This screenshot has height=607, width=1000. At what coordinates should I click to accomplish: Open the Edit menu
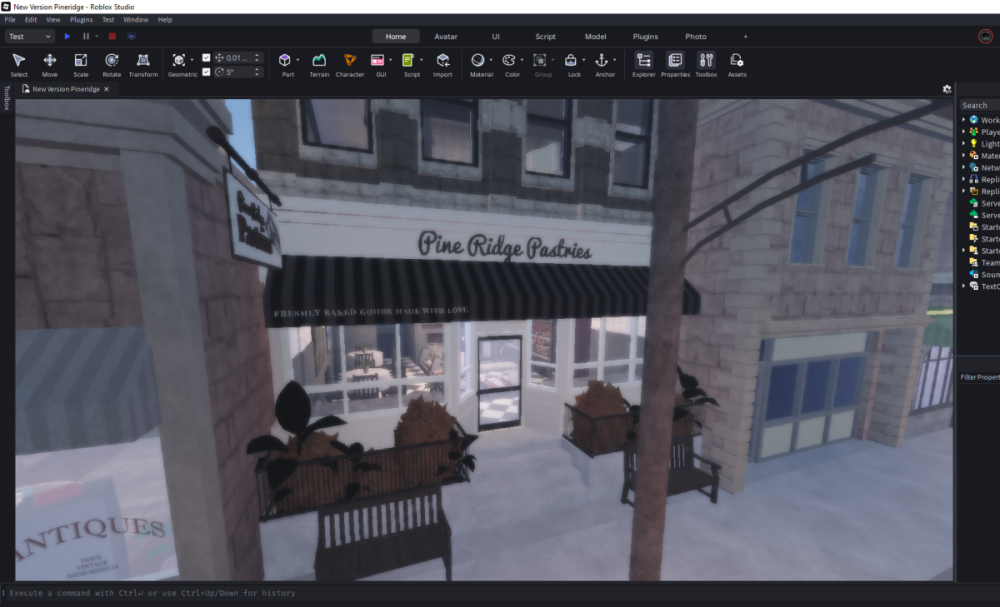coord(31,20)
